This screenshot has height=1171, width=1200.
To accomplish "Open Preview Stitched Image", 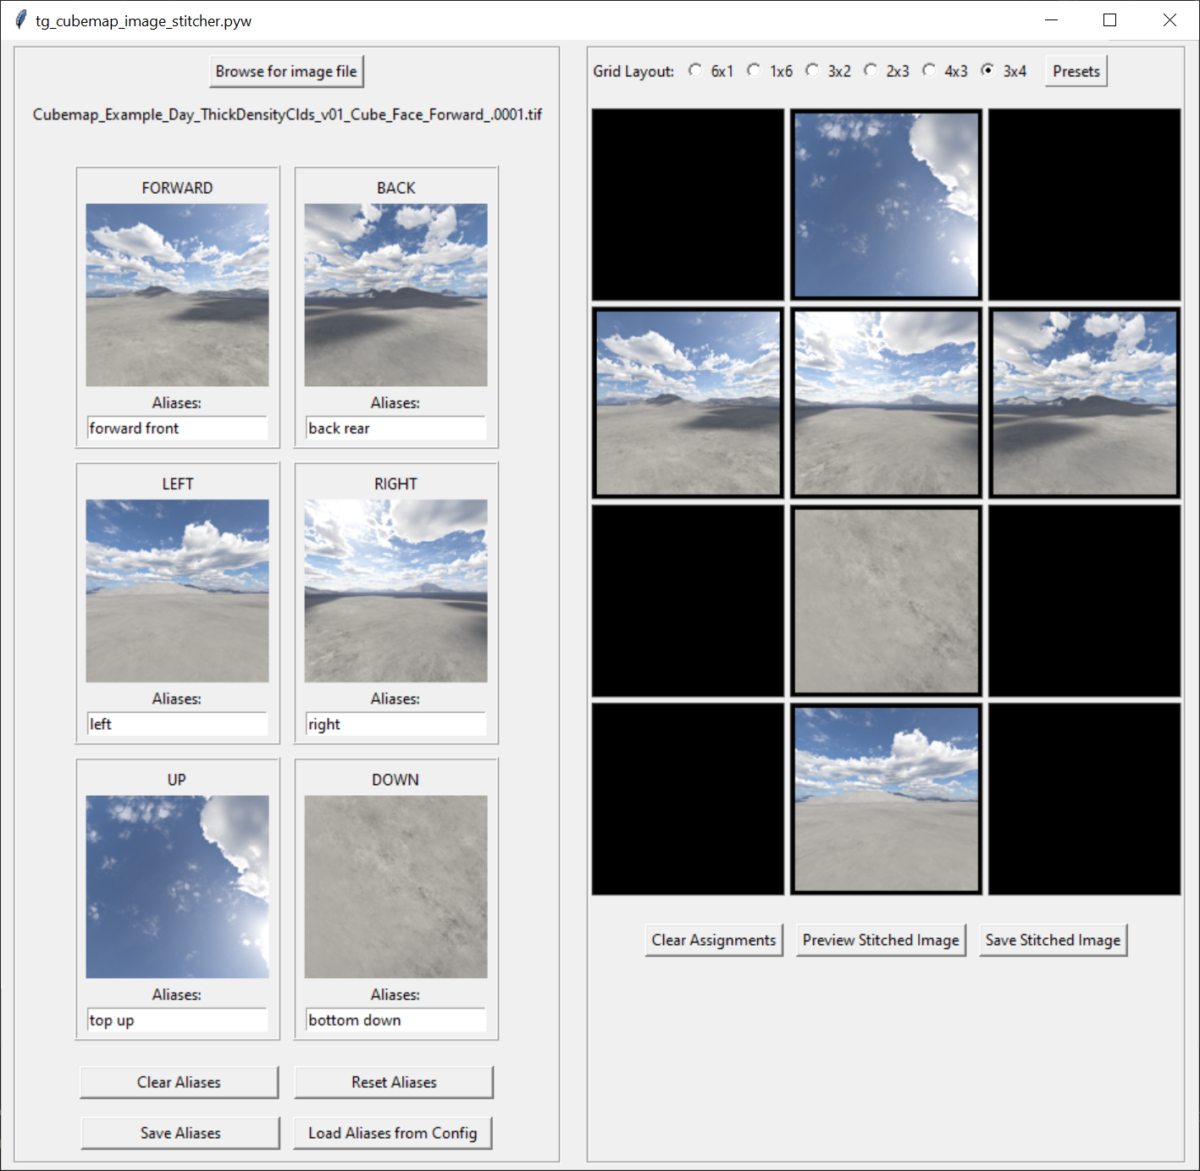I will tap(881, 940).
